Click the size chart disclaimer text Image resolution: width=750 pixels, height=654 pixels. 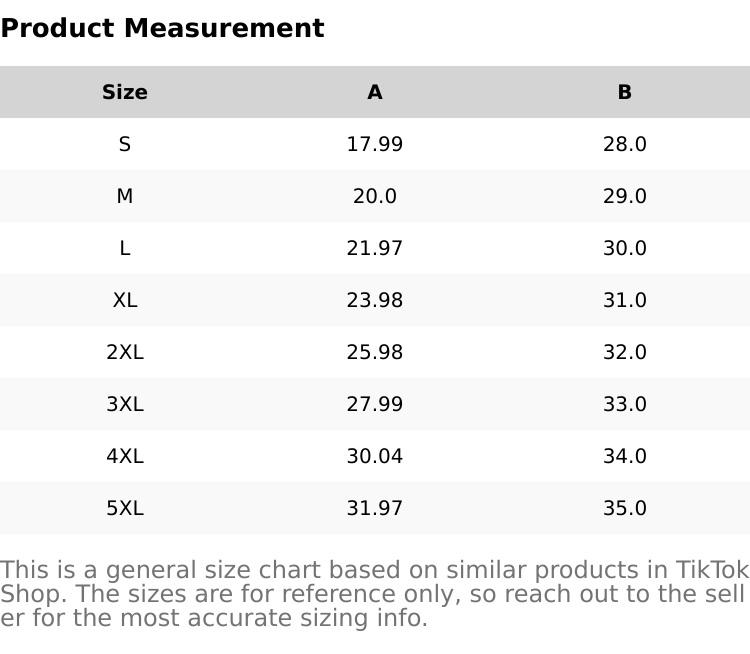[x=375, y=594]
